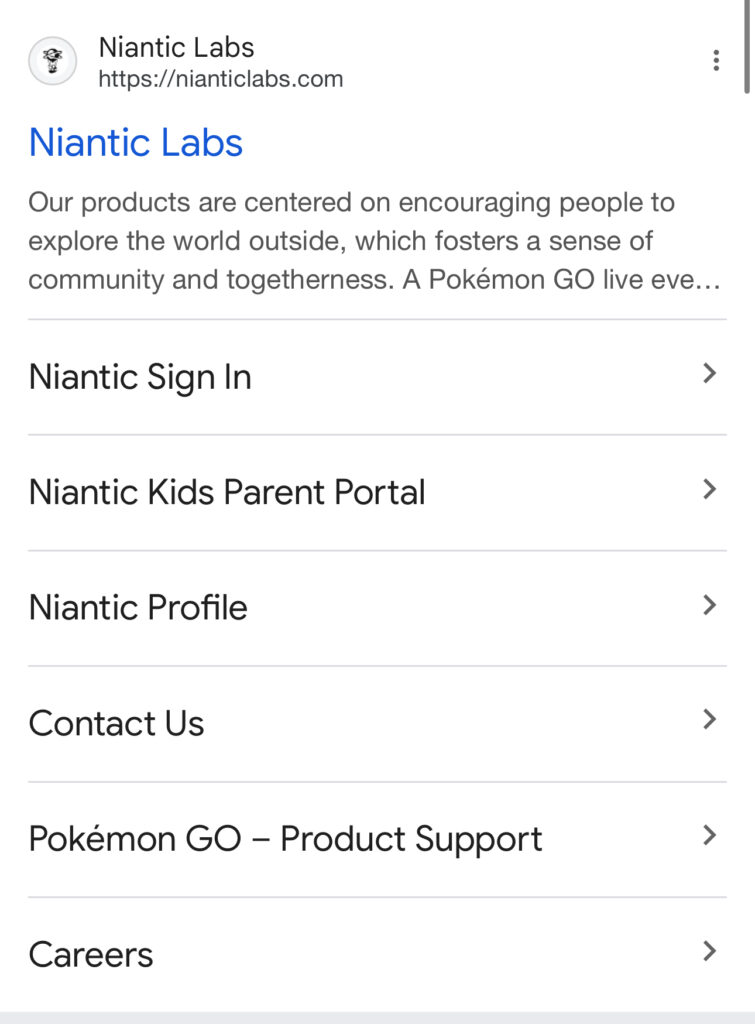Open Pokémon GO – Product Support

point(285,839)
